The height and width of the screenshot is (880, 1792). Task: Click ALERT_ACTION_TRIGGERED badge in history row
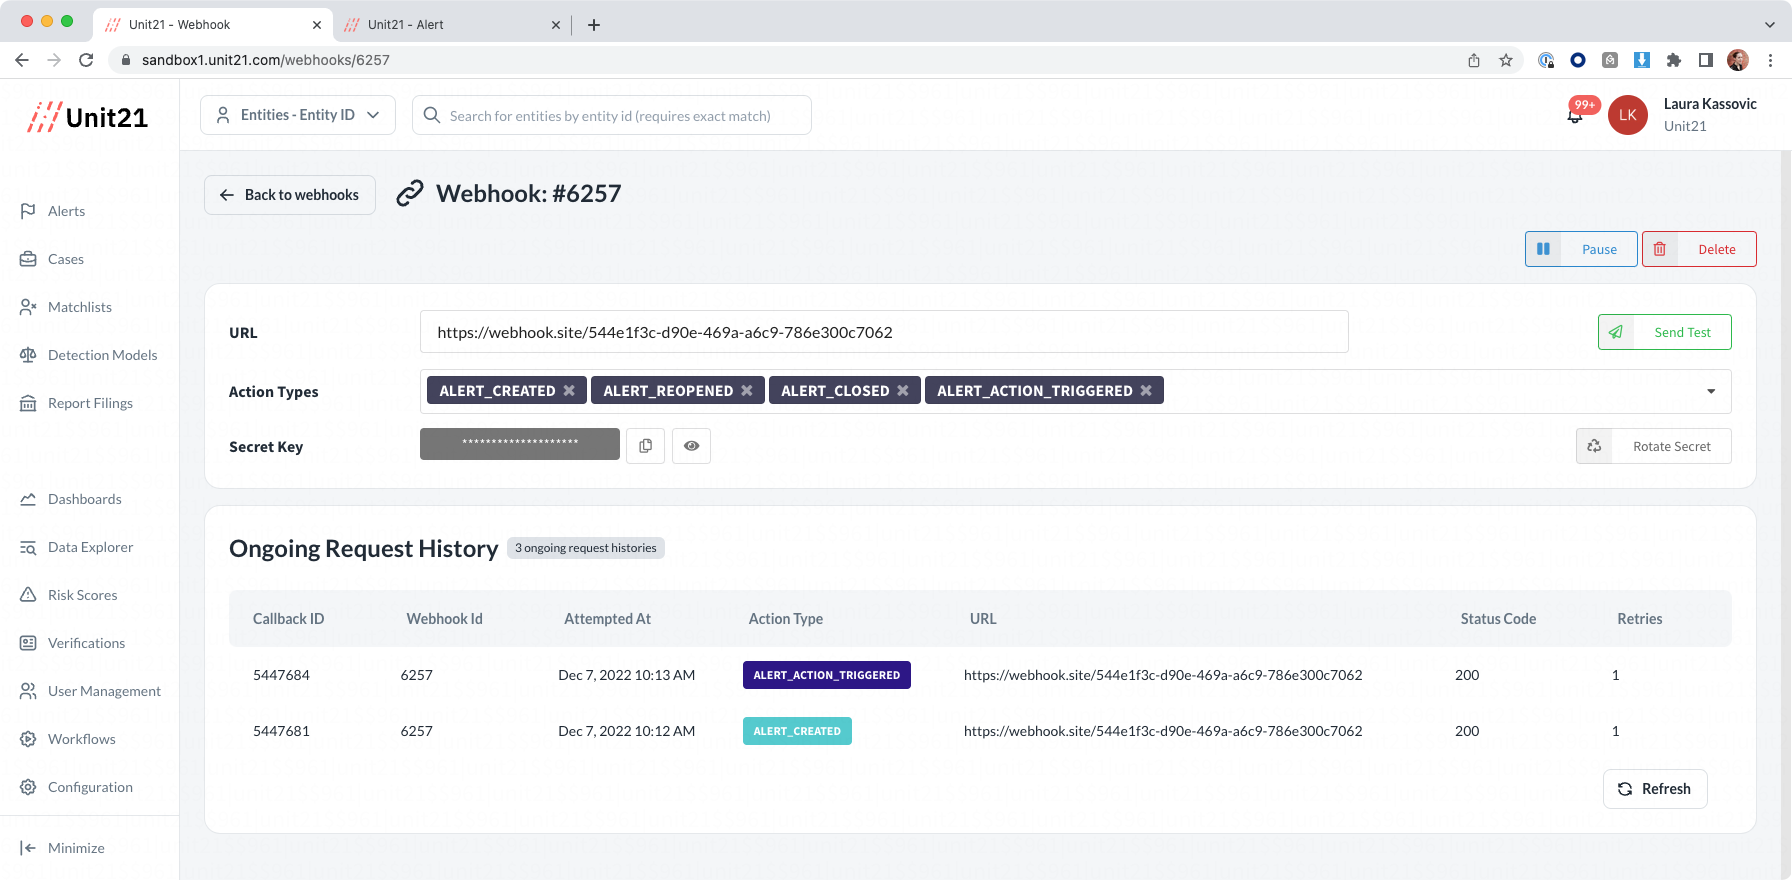(827, 675)
